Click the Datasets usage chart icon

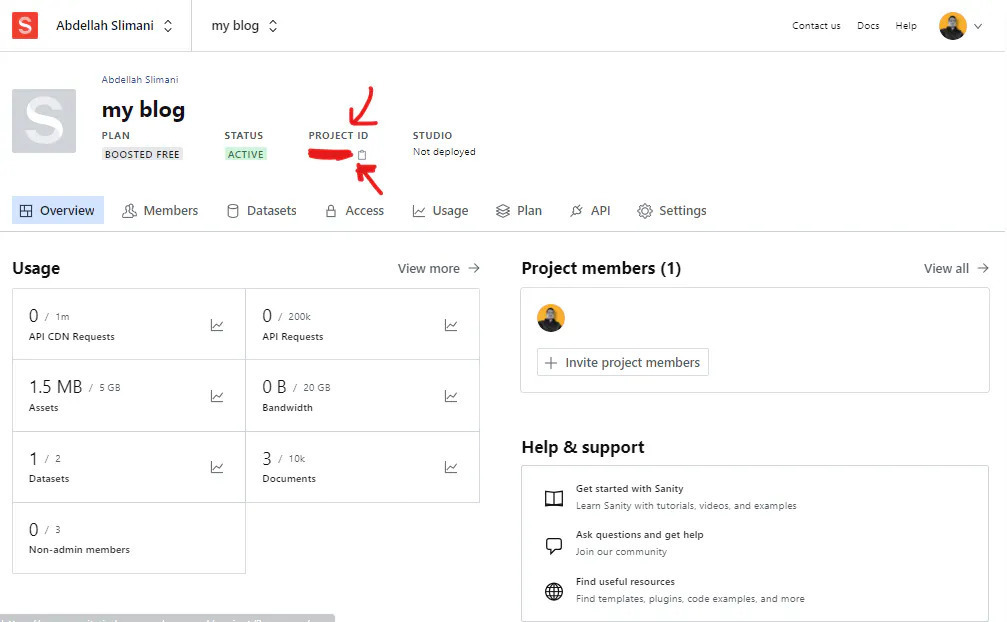217,466
